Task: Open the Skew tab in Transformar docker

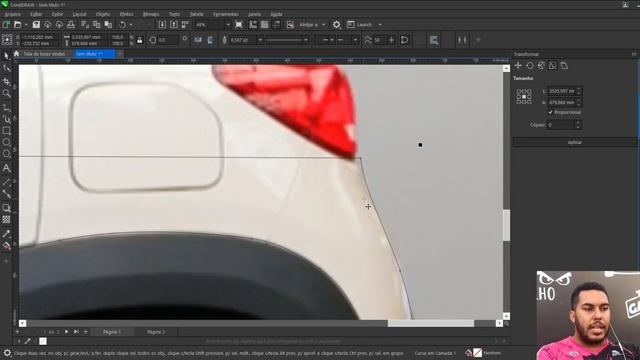Action: tap(564, 66)
